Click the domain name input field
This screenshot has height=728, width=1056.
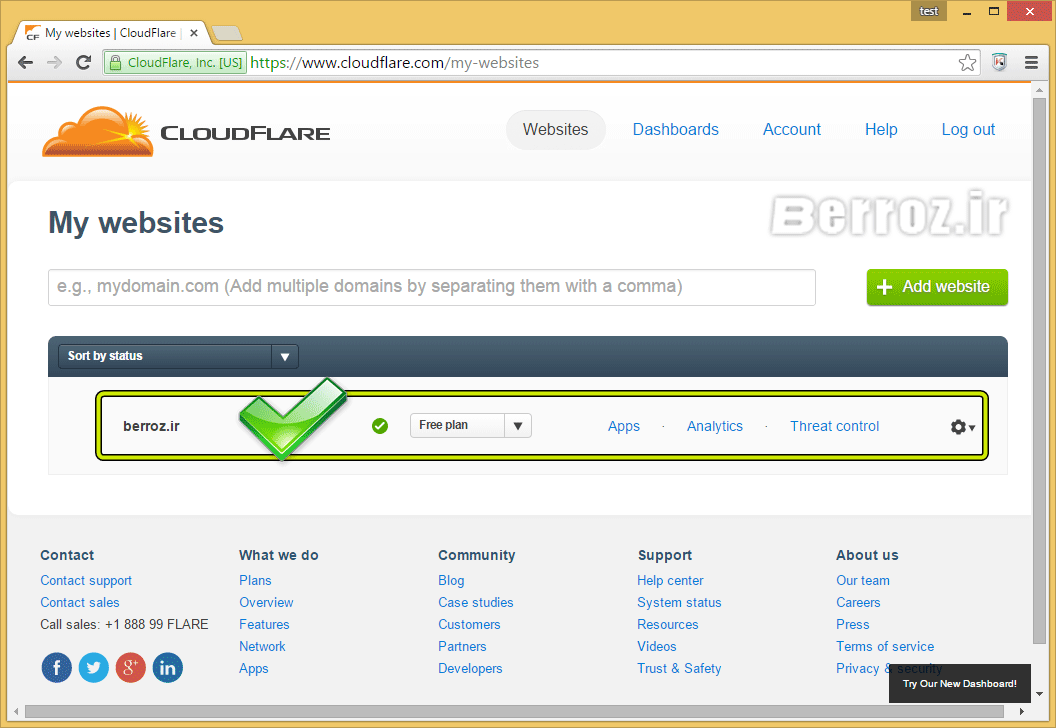432,287
